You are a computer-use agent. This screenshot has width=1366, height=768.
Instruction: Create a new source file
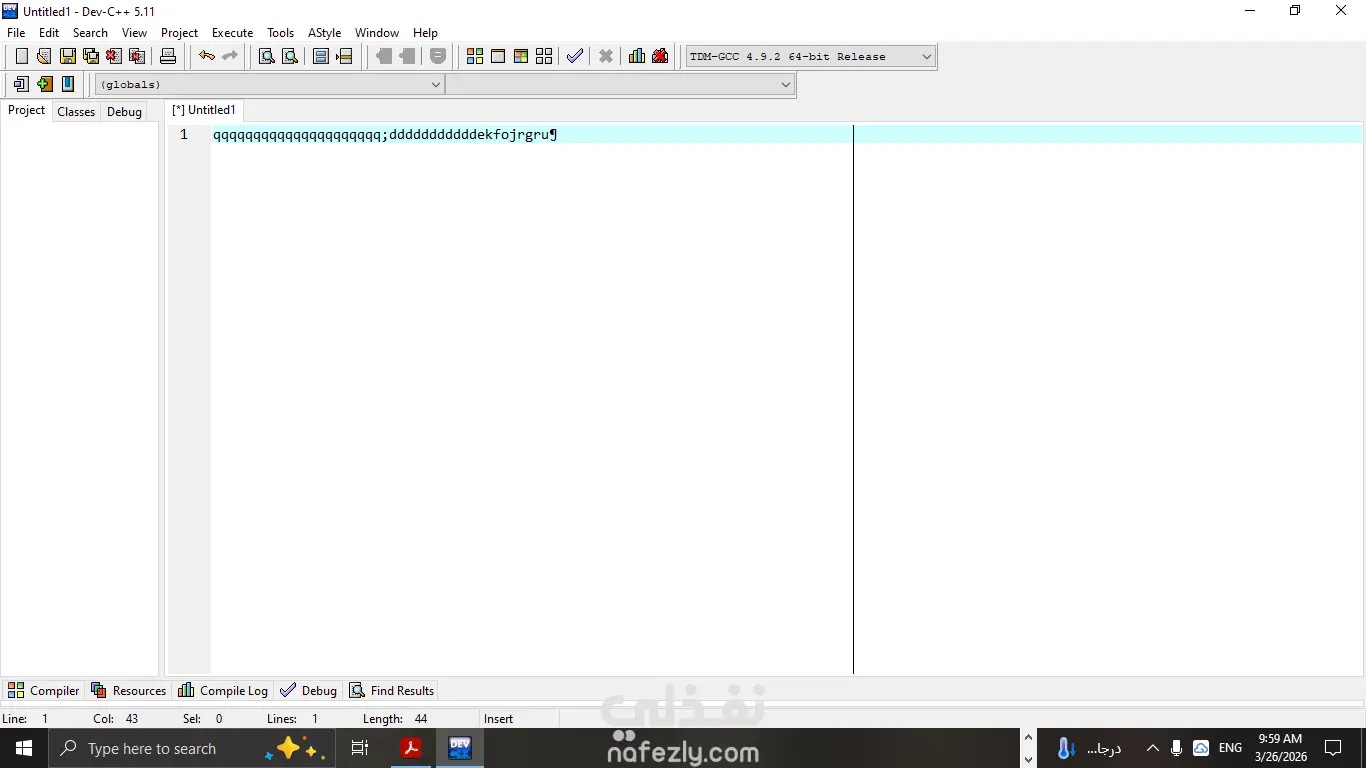tap(21, 56)
